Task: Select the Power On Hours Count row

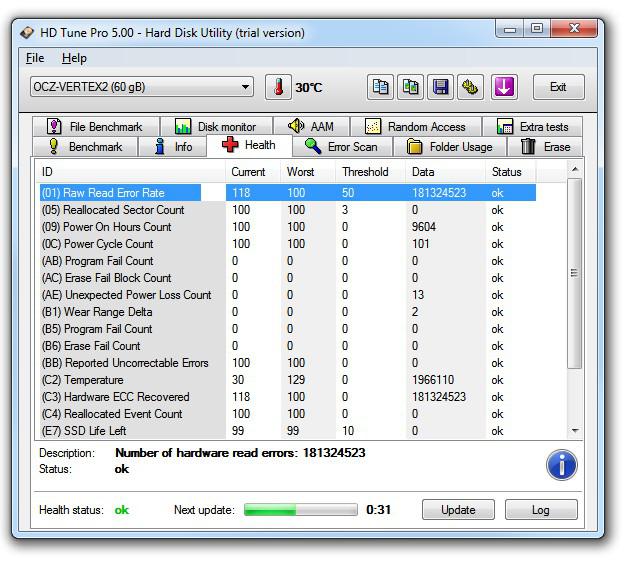Action: pyautogui.click(x=288, y=227)
